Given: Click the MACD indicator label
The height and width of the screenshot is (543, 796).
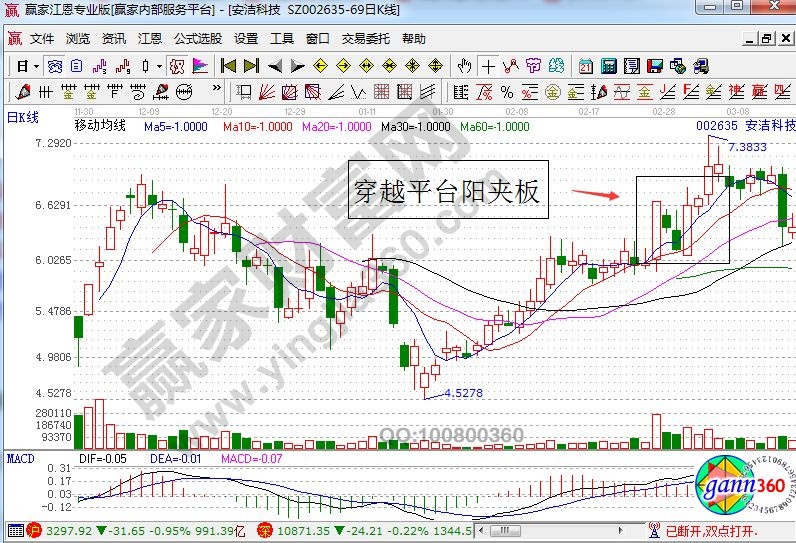Looking at the screenshot, I should [20, 457].
